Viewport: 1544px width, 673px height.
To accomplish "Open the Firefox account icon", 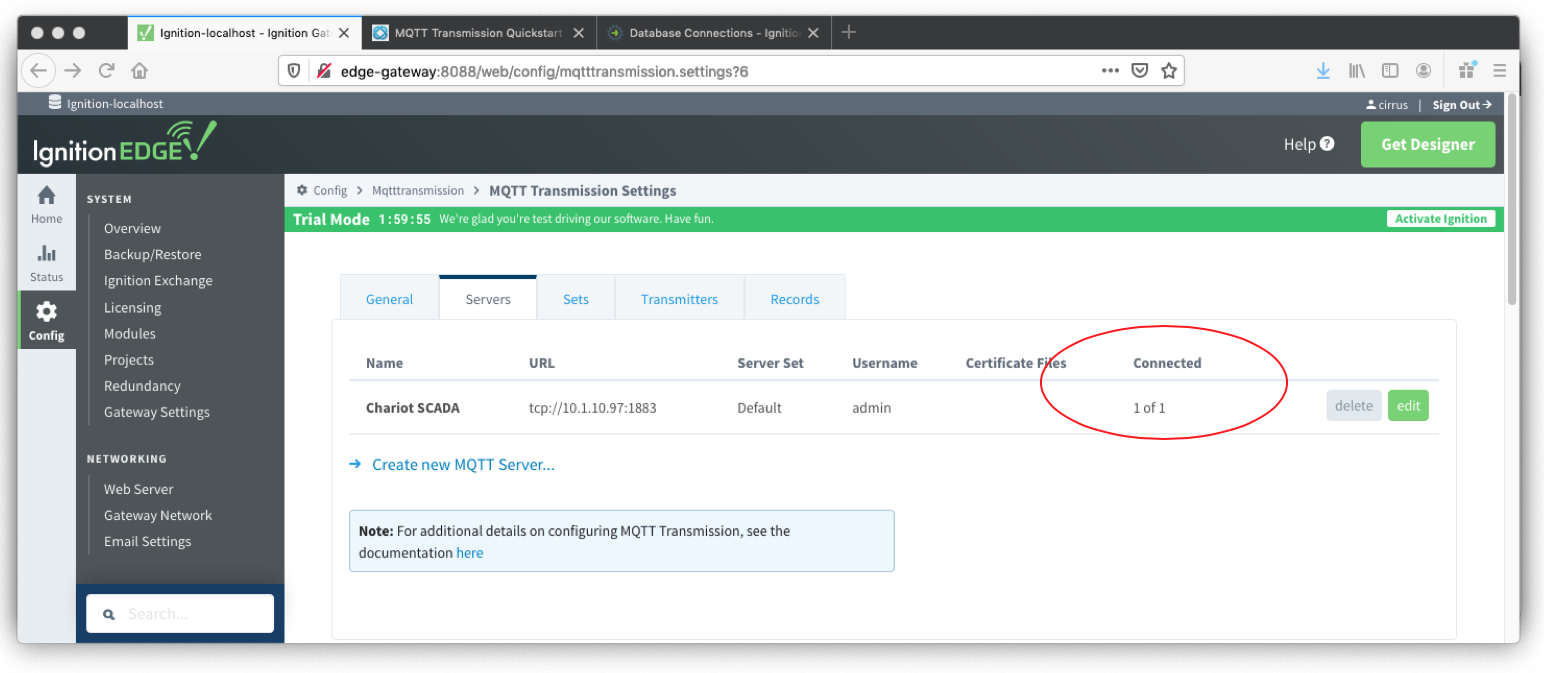I will (1423, 71).
